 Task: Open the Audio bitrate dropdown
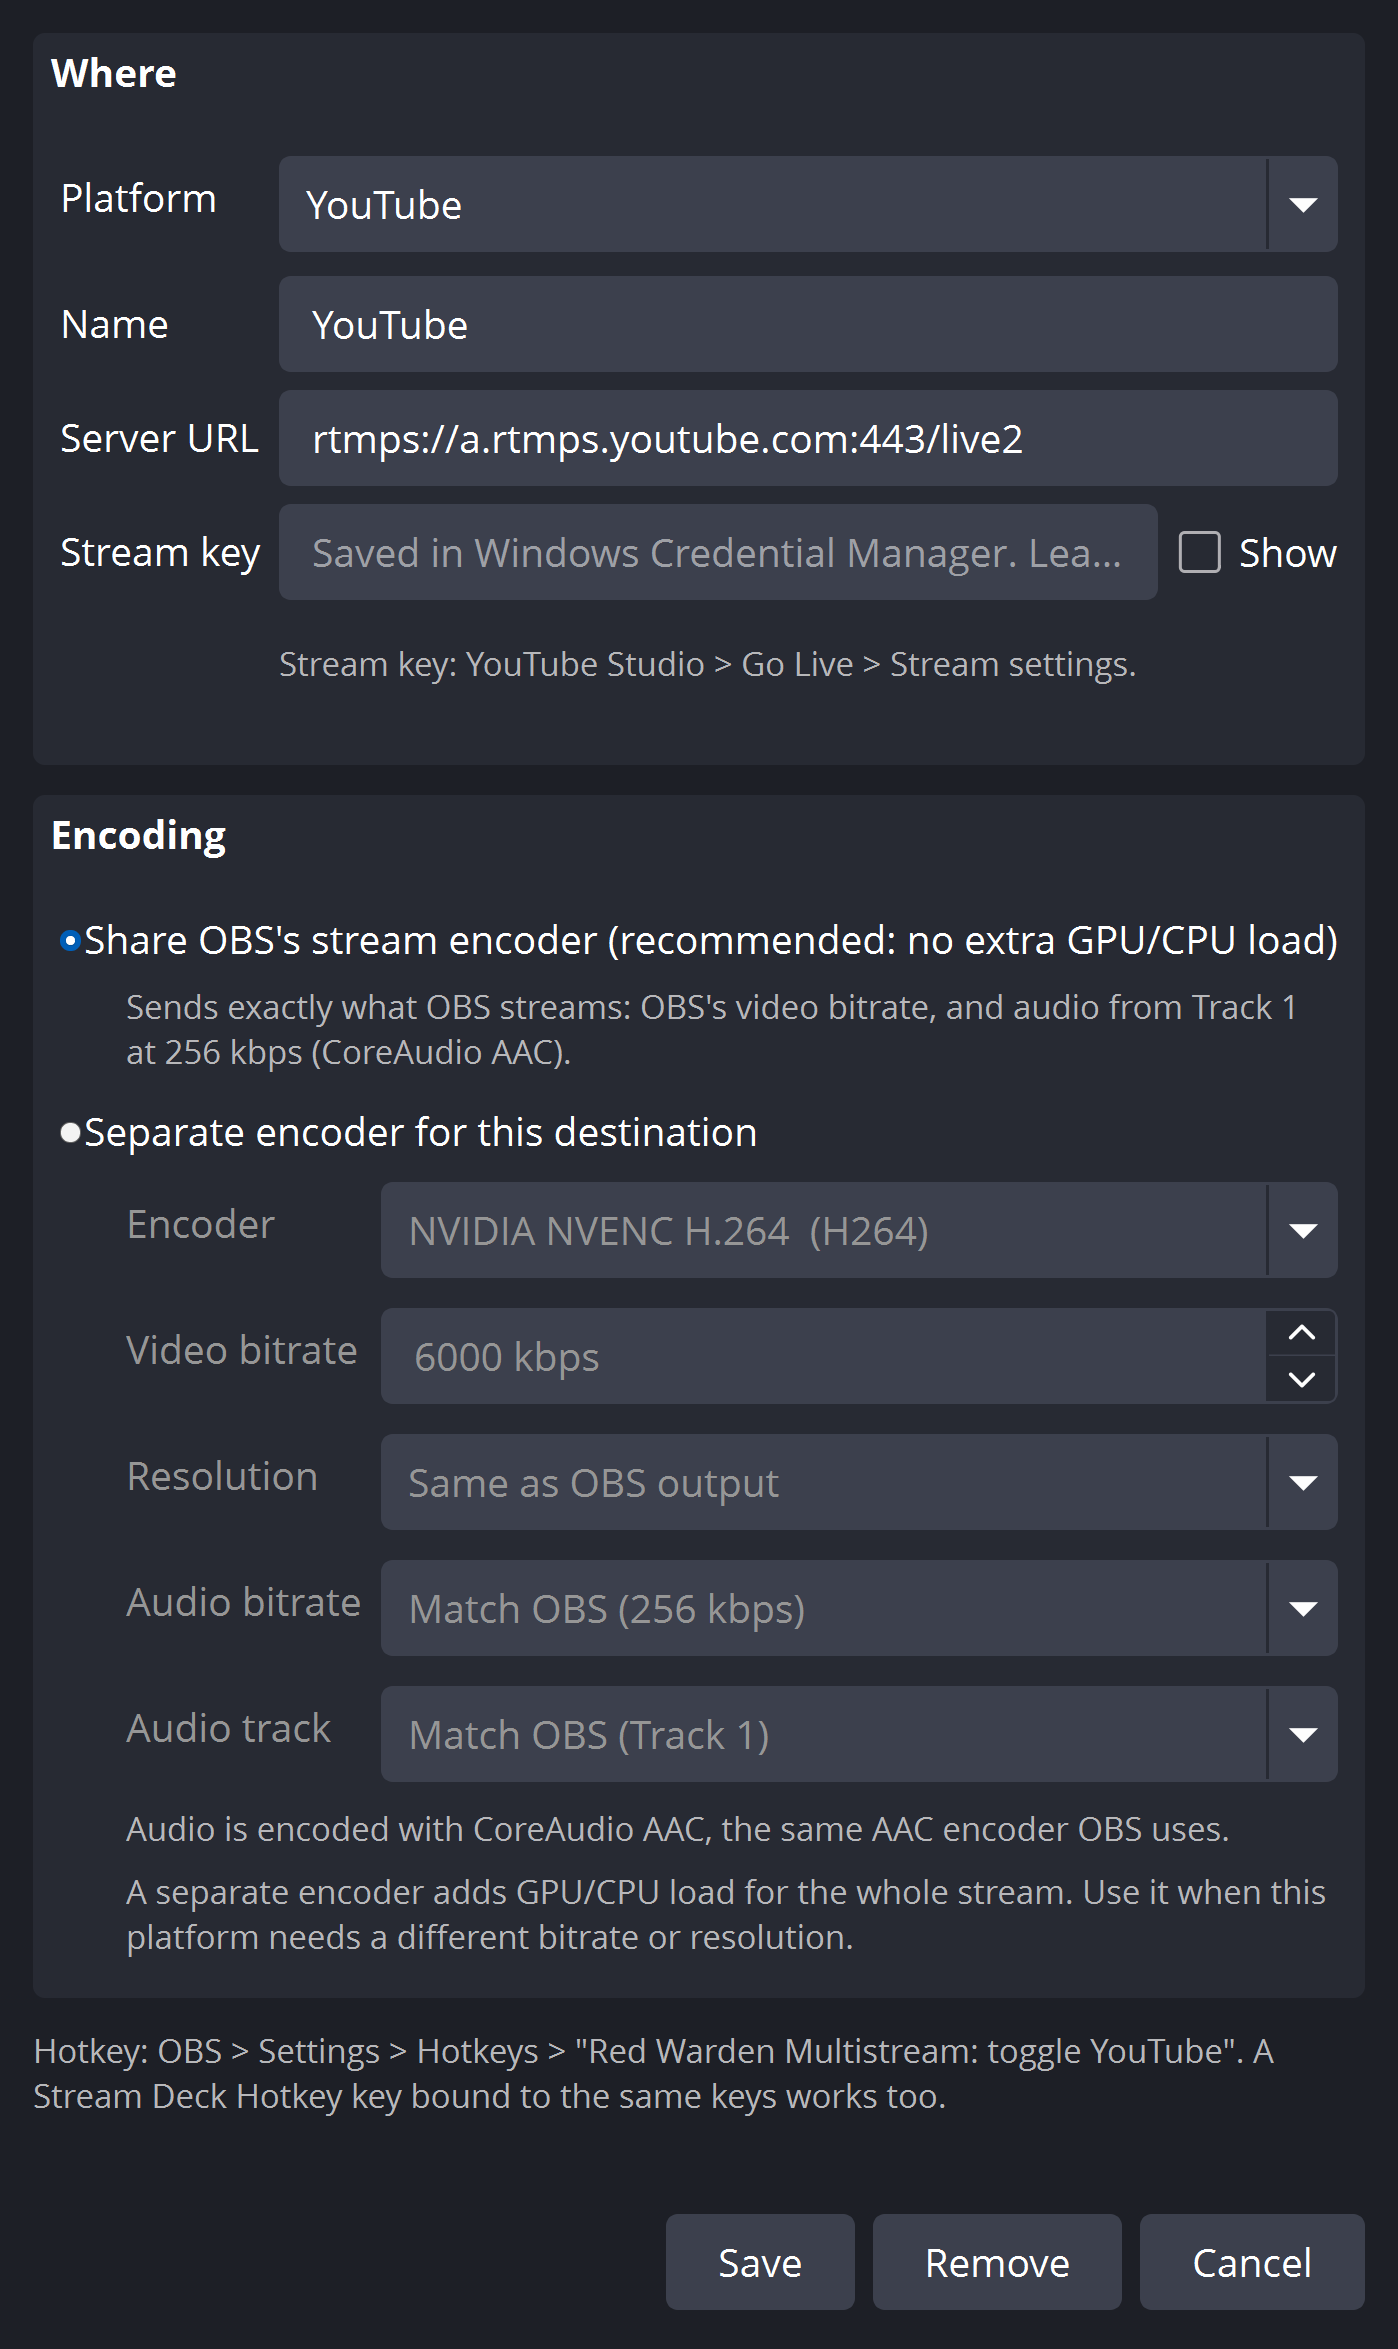click(859, 1608)
